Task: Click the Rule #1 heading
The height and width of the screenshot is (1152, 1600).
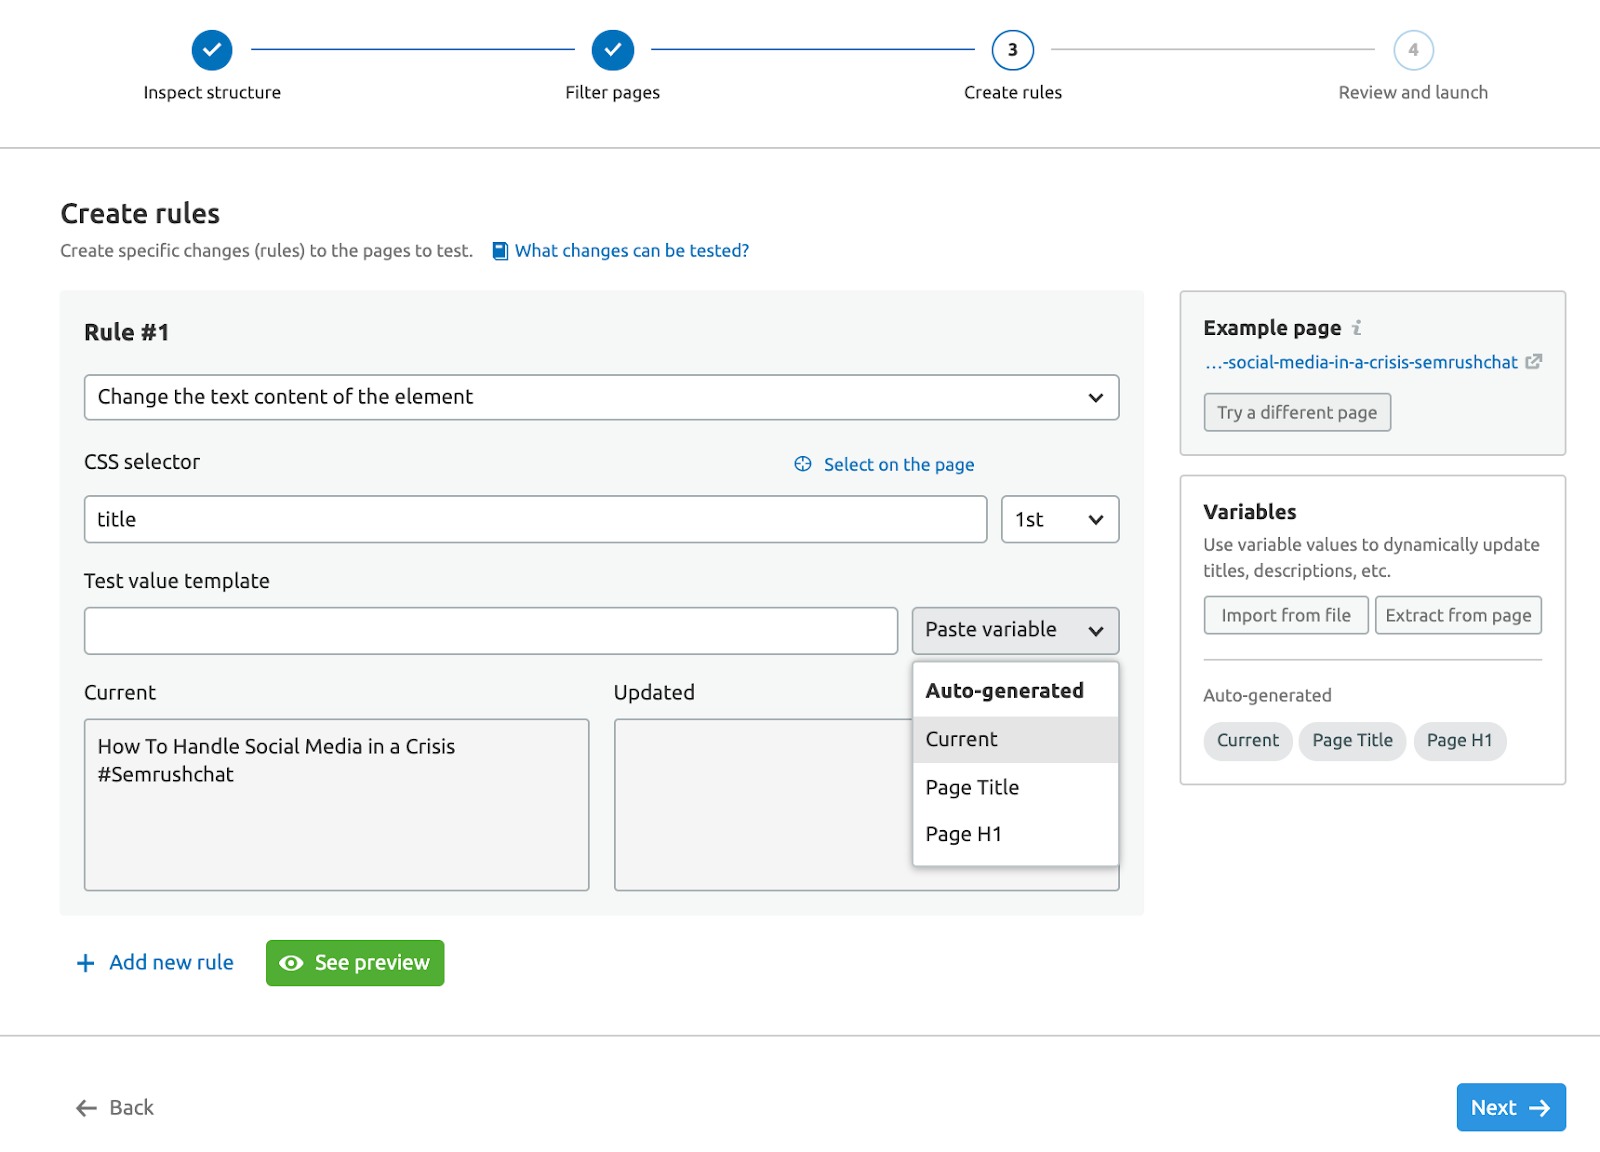Action: 127,333
